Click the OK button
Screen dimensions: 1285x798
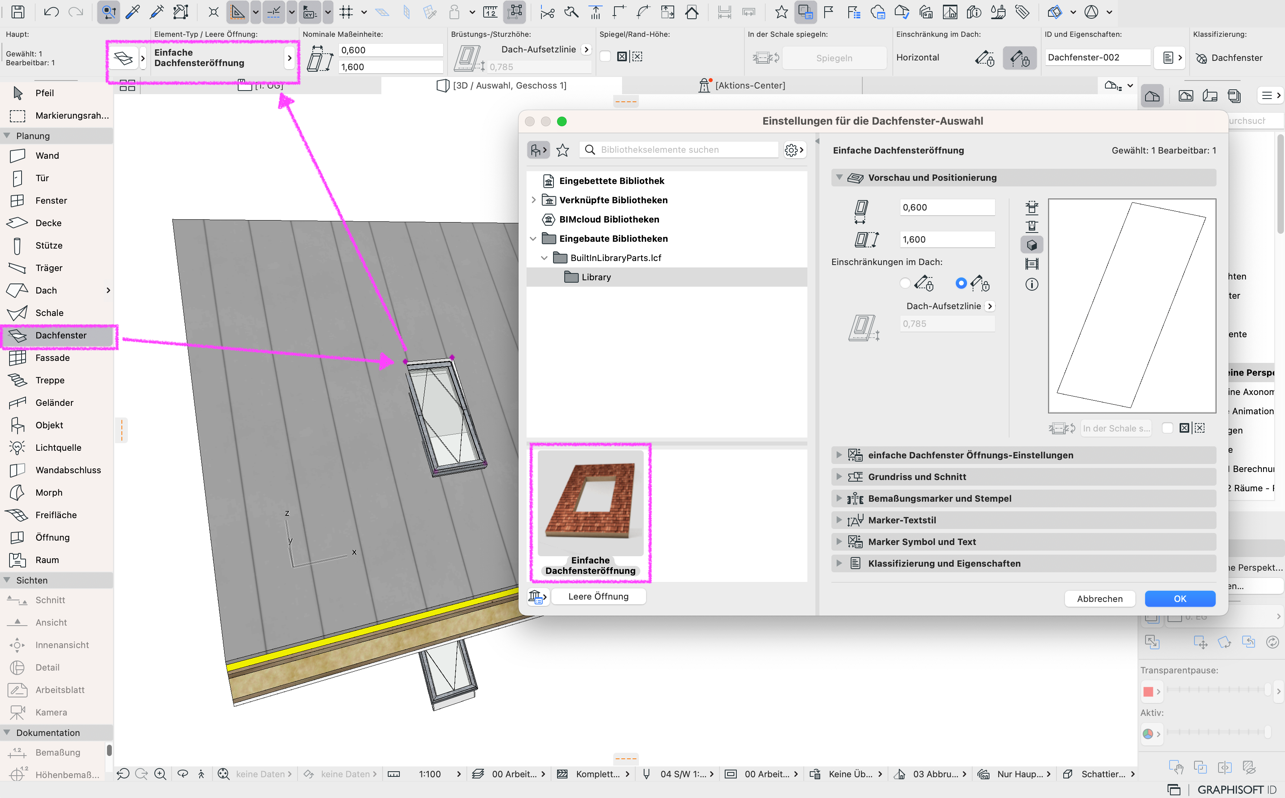(x=1180, y=599)
